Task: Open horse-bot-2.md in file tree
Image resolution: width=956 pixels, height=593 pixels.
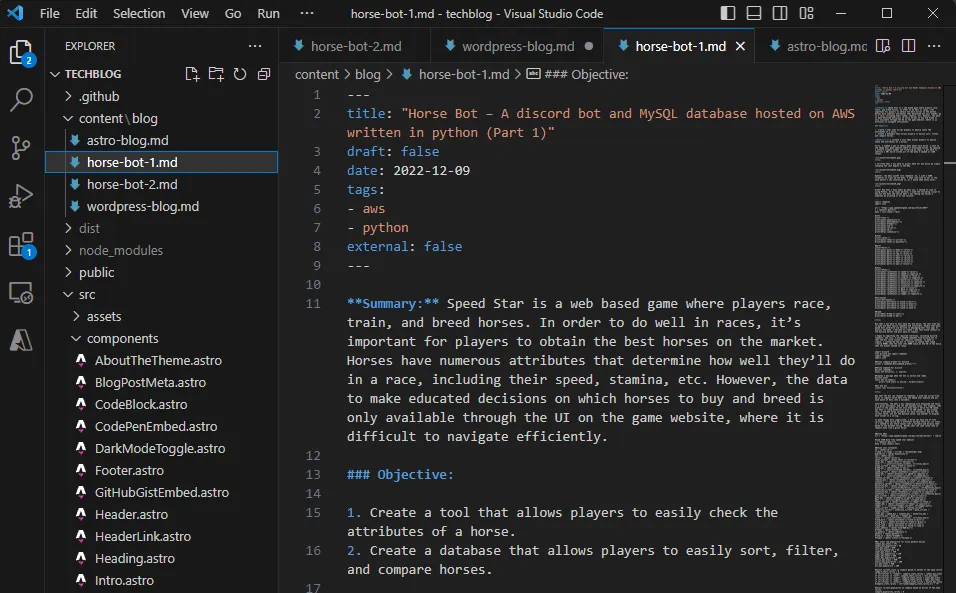Action: point(162,184)
